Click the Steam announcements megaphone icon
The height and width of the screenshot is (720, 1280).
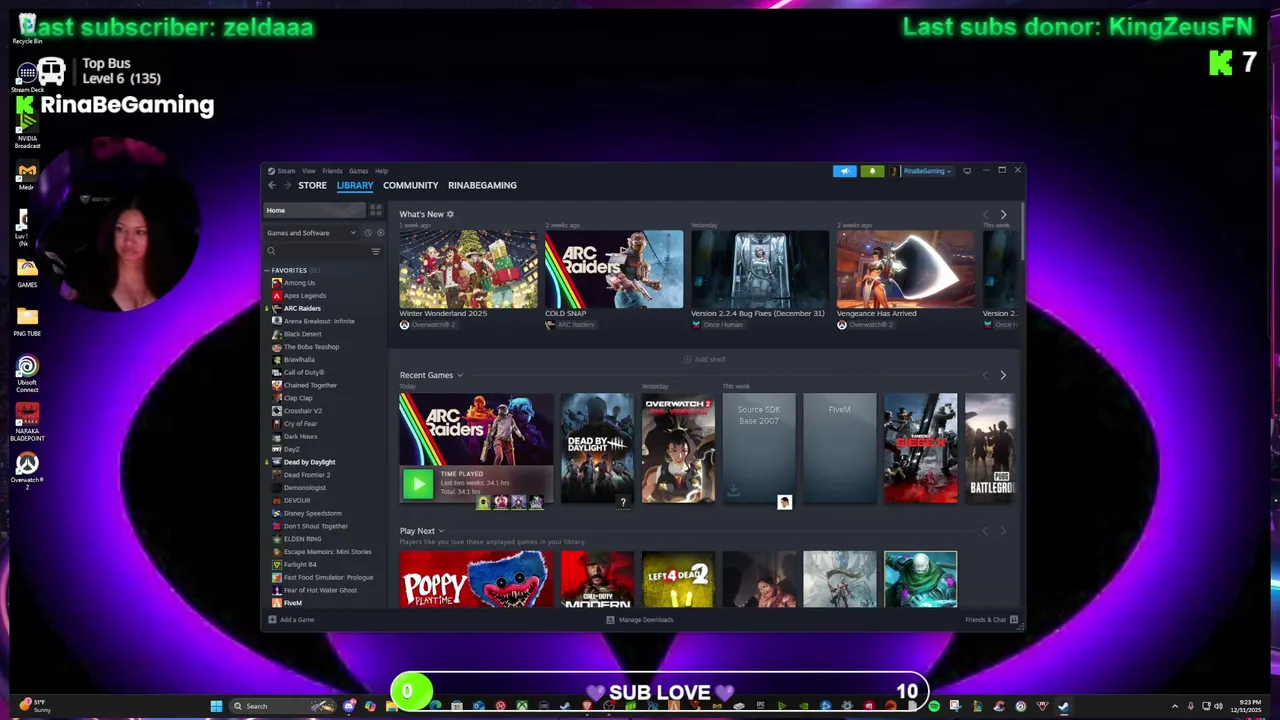(x=845, y=171)
